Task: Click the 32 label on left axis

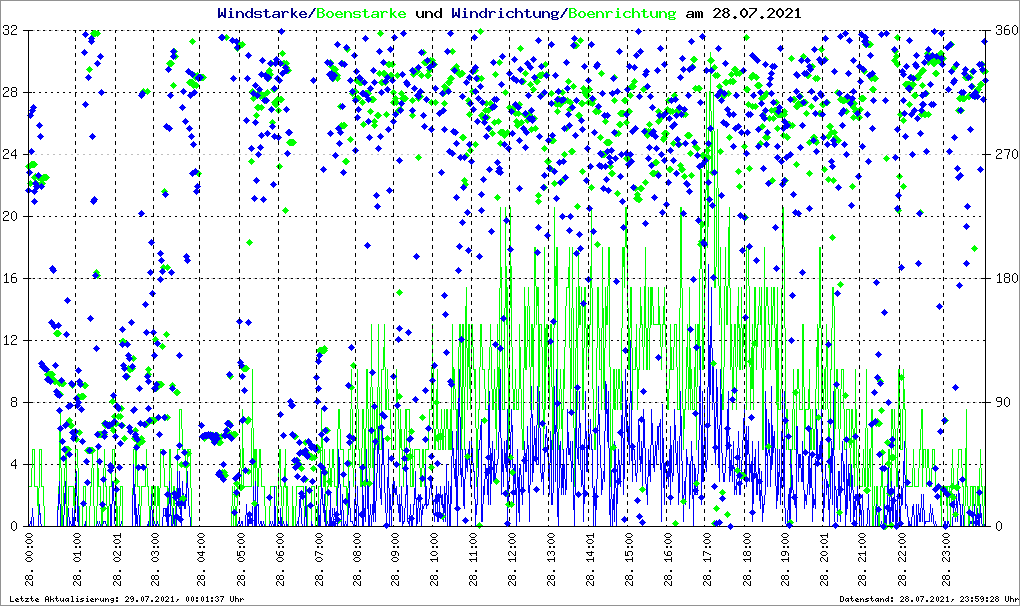Action: pos(12,31)
